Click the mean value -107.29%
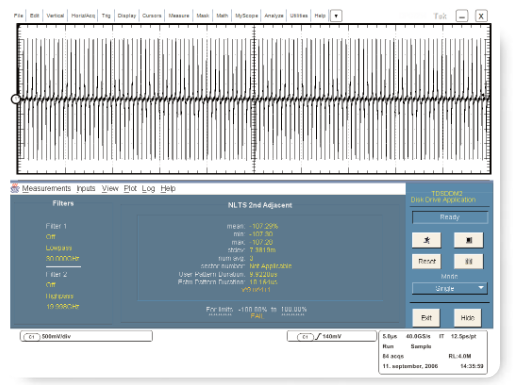Viewport: 513px width, 385px height. pos(263,226)
